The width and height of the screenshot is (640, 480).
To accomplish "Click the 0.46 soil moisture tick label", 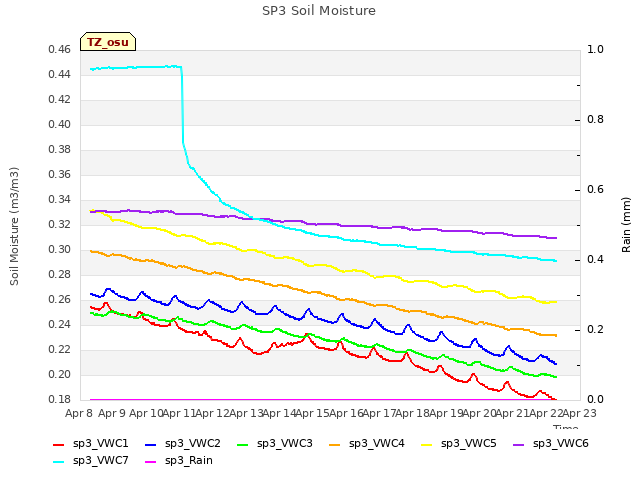I will click(x=60, y=50).
